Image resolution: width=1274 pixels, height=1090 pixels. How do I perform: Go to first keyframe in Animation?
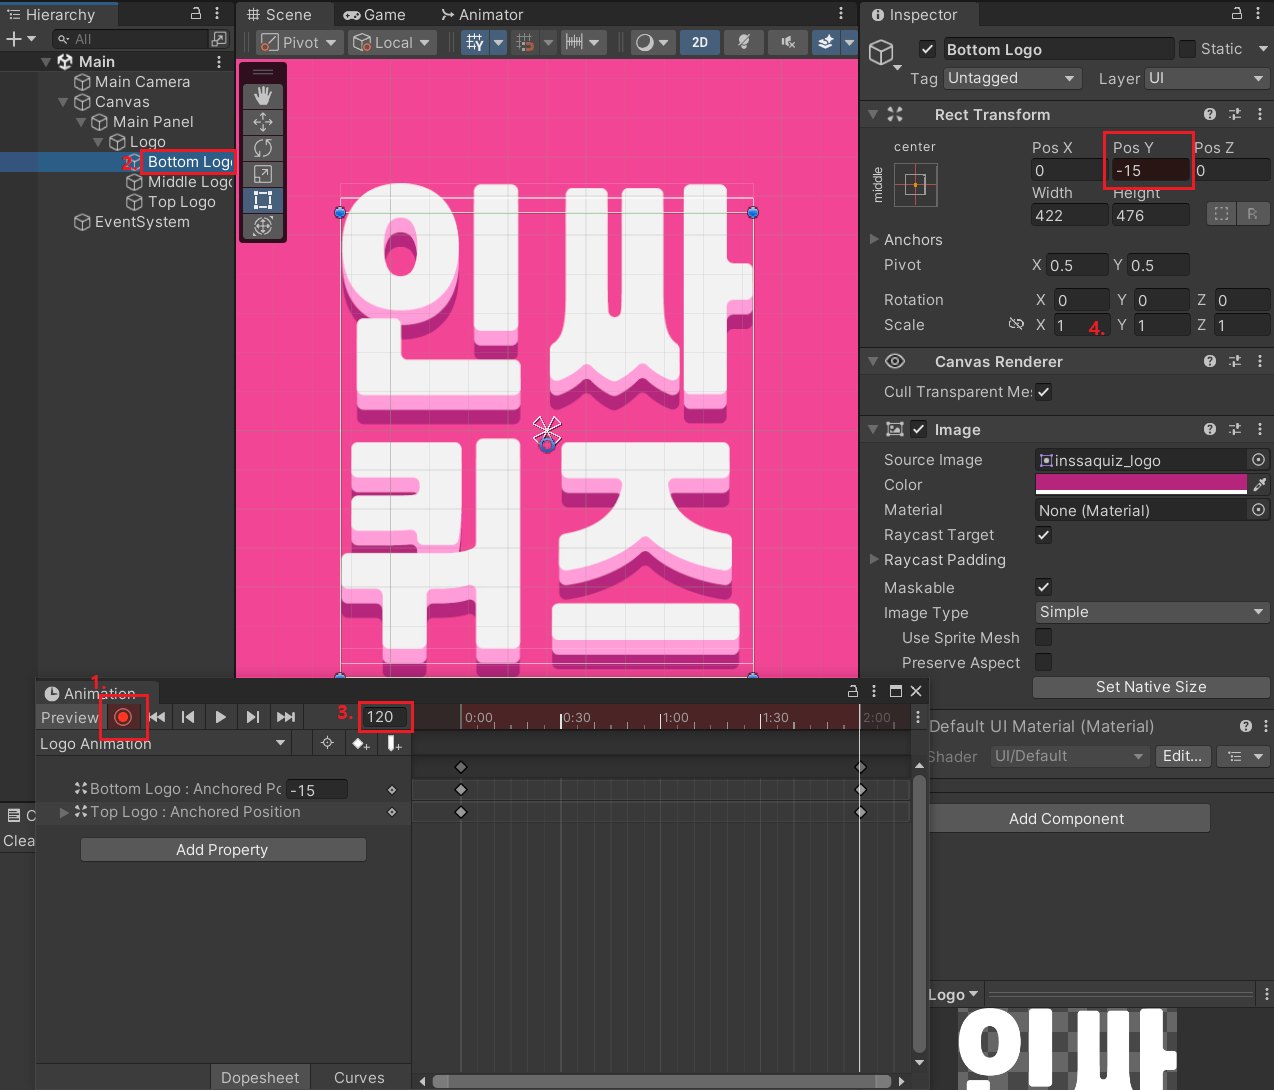click(157, 717)
